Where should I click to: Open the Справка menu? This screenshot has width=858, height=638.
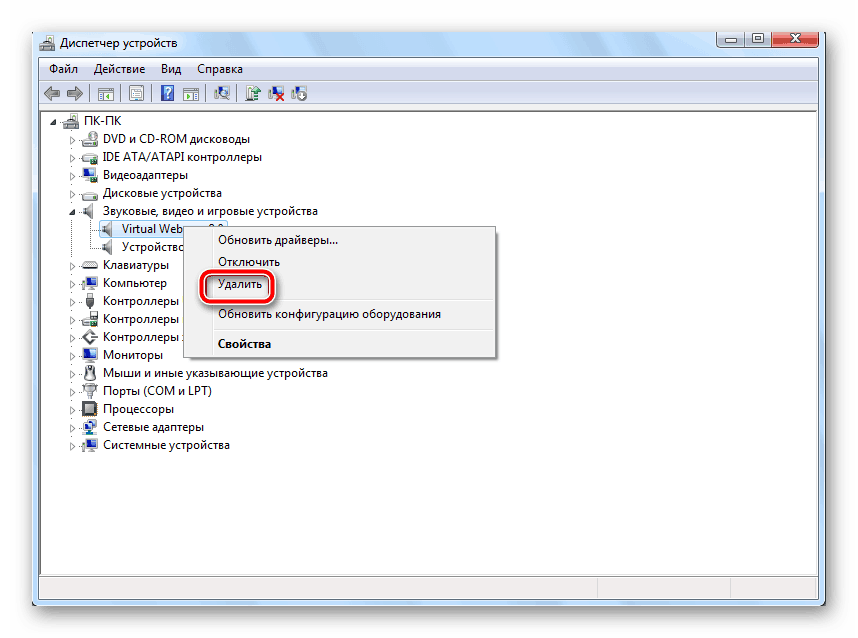point(220,69)
